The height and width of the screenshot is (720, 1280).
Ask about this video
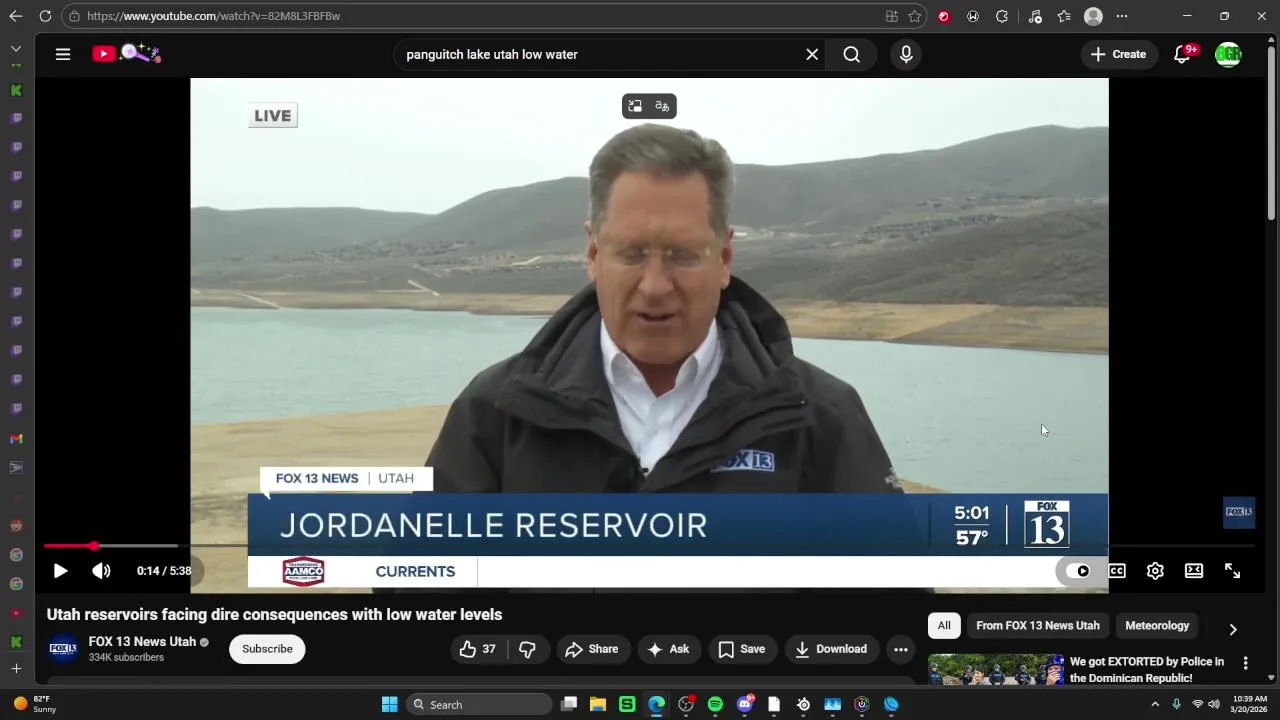(668, 649)
